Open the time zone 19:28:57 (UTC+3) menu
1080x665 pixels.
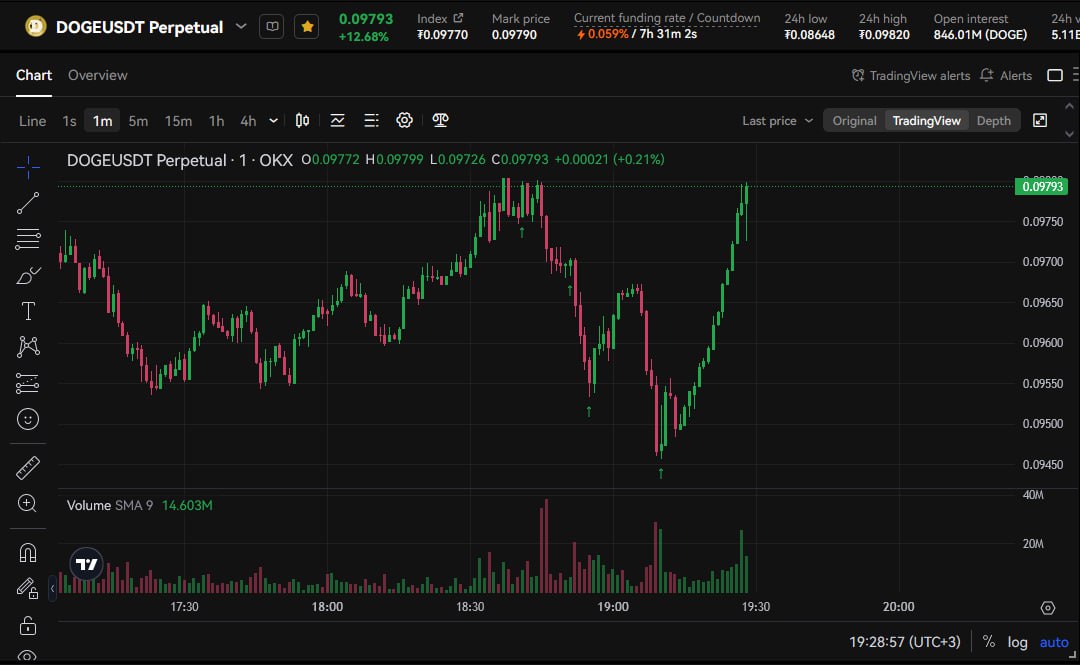(904, 642)
